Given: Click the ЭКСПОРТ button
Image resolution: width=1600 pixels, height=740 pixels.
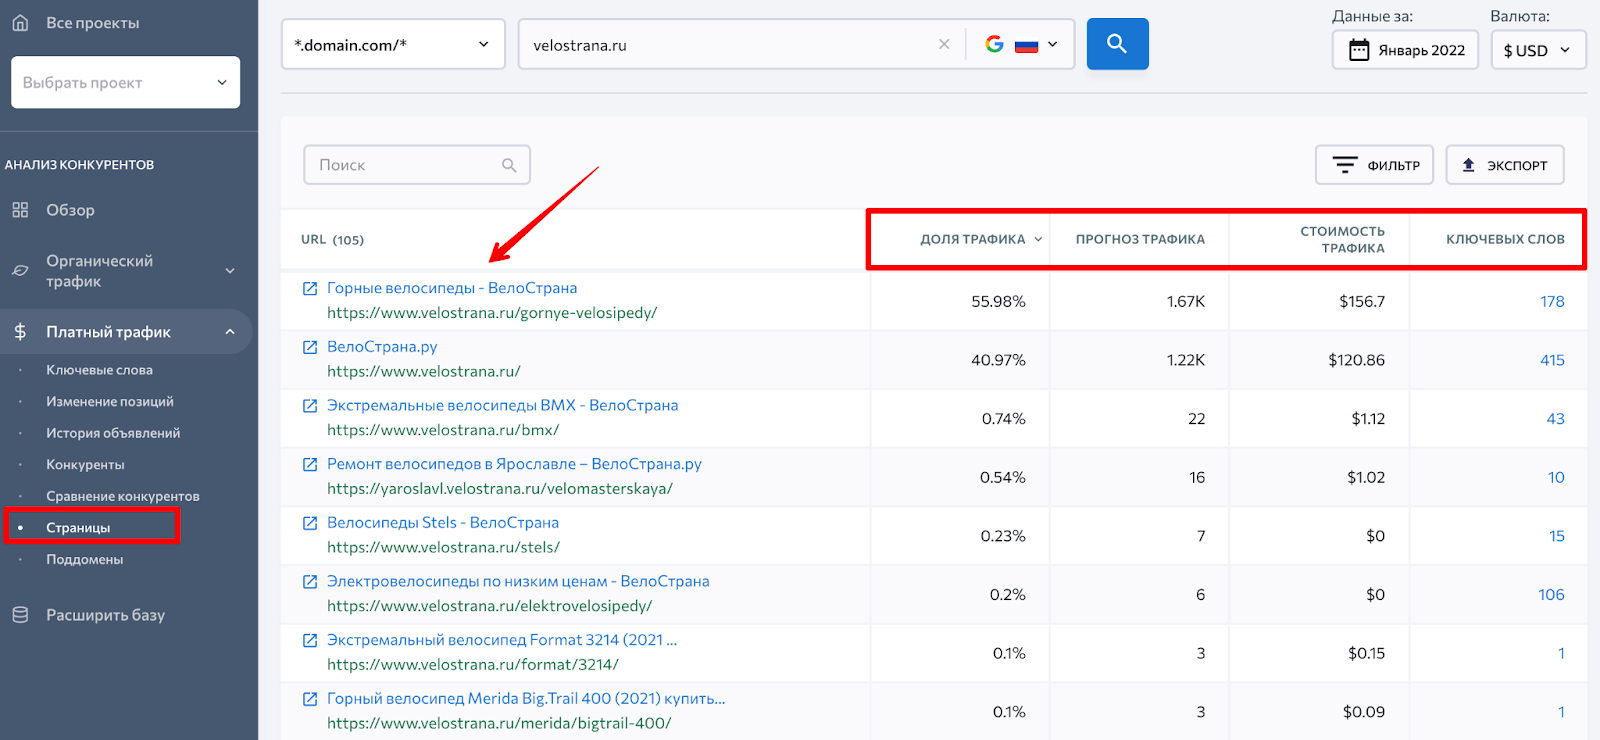Looking at the screenshot, I should click(x=1505, y=165).
